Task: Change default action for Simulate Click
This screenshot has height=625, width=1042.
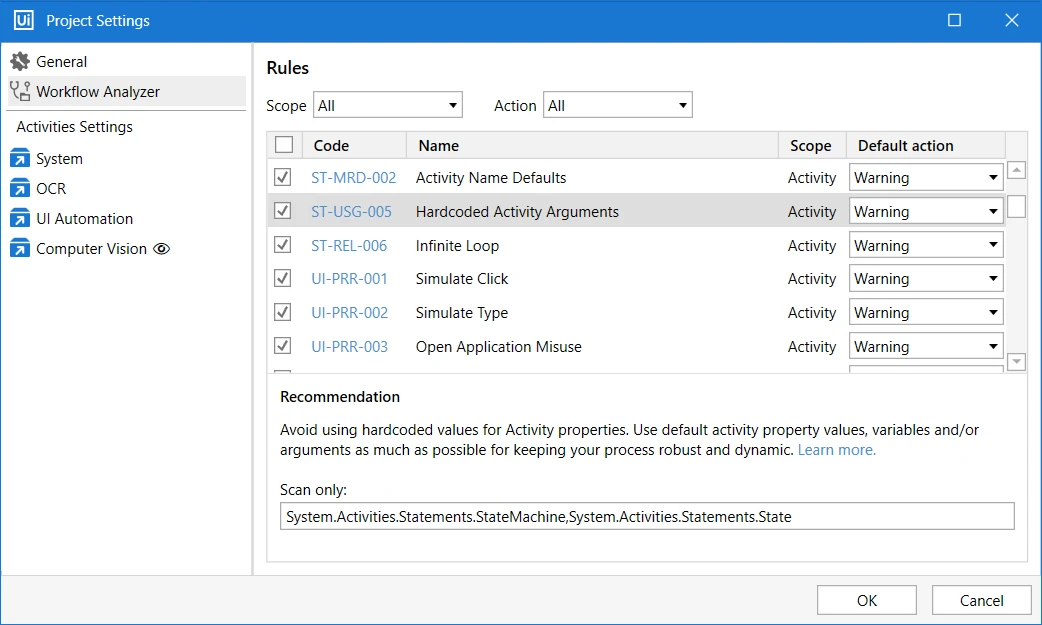Action: pyautogui.click(x=926, y=279)
